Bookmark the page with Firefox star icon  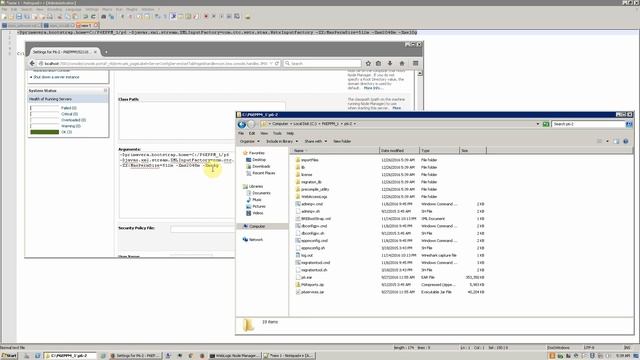point(368,63)
